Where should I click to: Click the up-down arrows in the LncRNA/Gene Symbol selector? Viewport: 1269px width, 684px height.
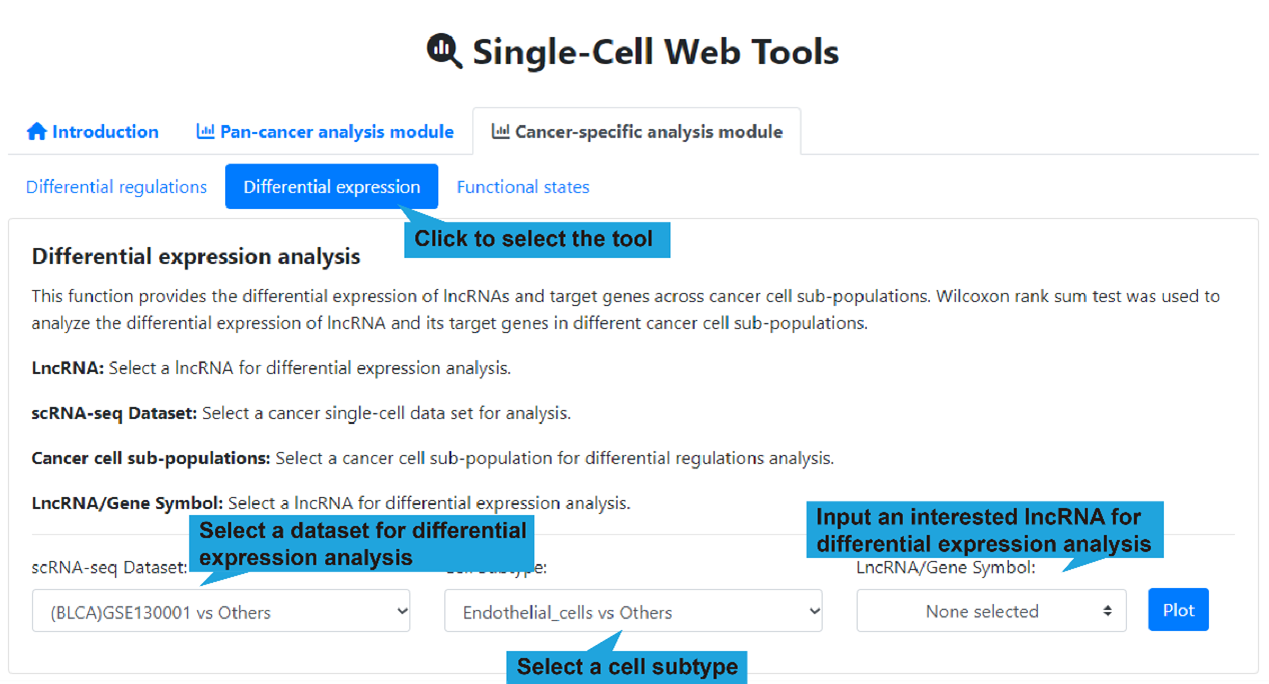pos(1107,611)
